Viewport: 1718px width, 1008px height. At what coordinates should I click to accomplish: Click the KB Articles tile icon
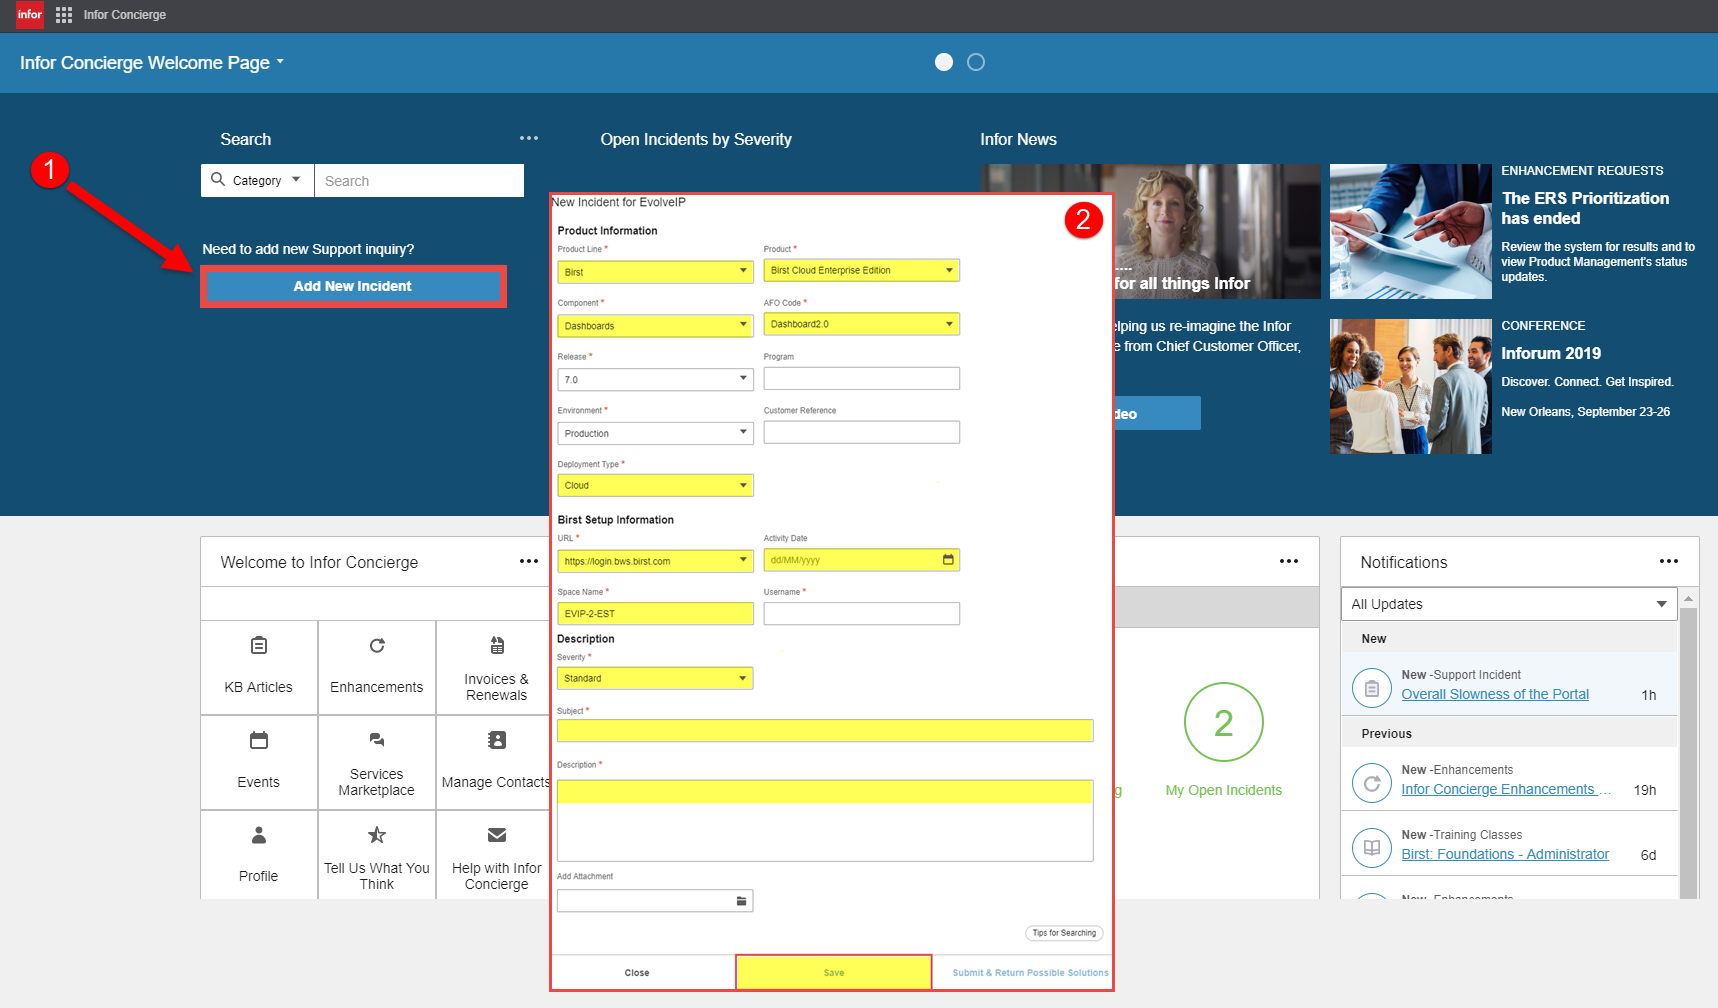(x=258, y=646)
